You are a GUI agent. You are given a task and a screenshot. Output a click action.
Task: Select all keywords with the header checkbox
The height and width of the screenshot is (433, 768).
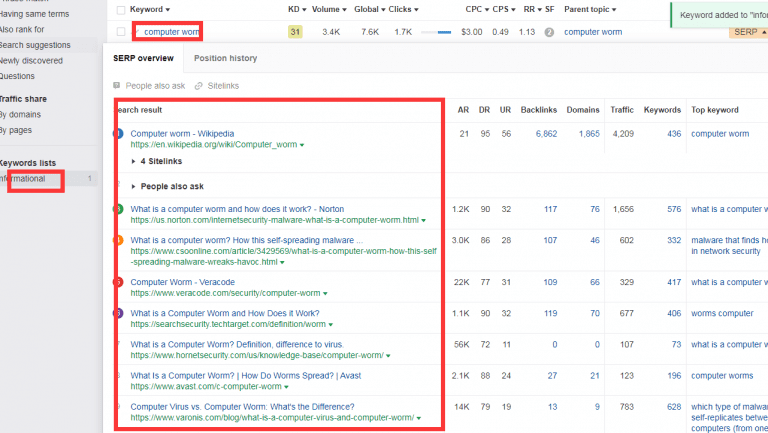[121, 10]
